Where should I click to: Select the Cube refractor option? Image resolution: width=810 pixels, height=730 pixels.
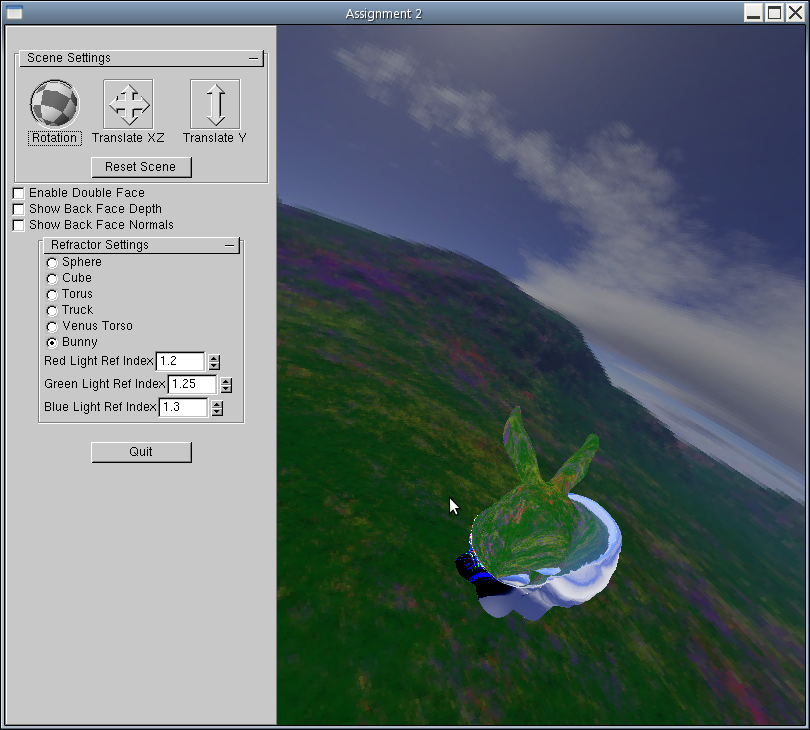tap(52, 278)
